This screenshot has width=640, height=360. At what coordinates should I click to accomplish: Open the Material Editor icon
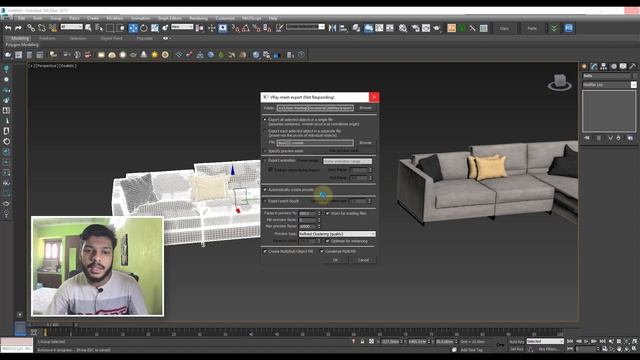[x=403, y=28]
